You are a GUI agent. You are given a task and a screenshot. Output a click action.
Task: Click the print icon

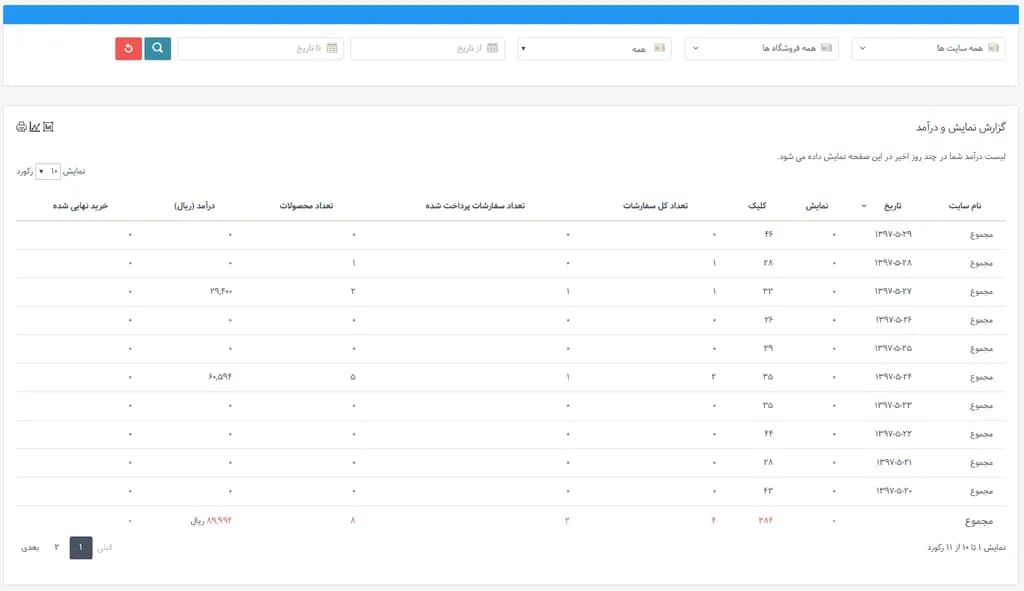(21, 127)
